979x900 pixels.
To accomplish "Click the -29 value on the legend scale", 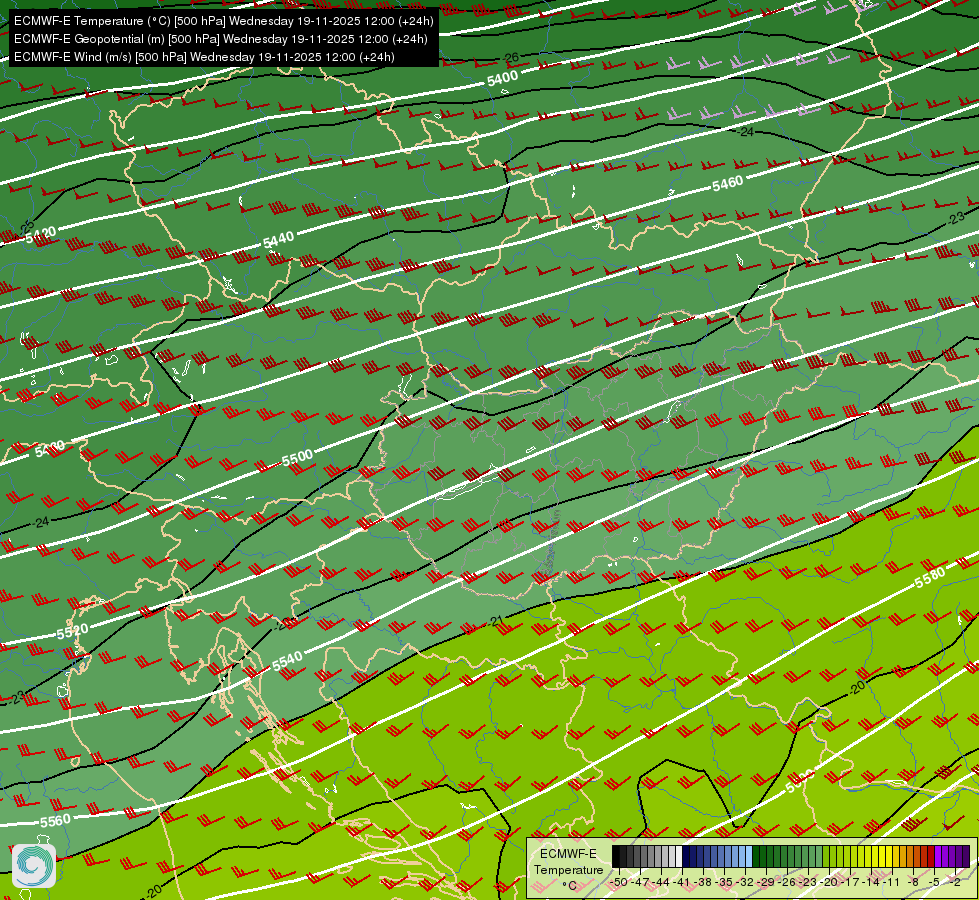I will tap(767, 882).
